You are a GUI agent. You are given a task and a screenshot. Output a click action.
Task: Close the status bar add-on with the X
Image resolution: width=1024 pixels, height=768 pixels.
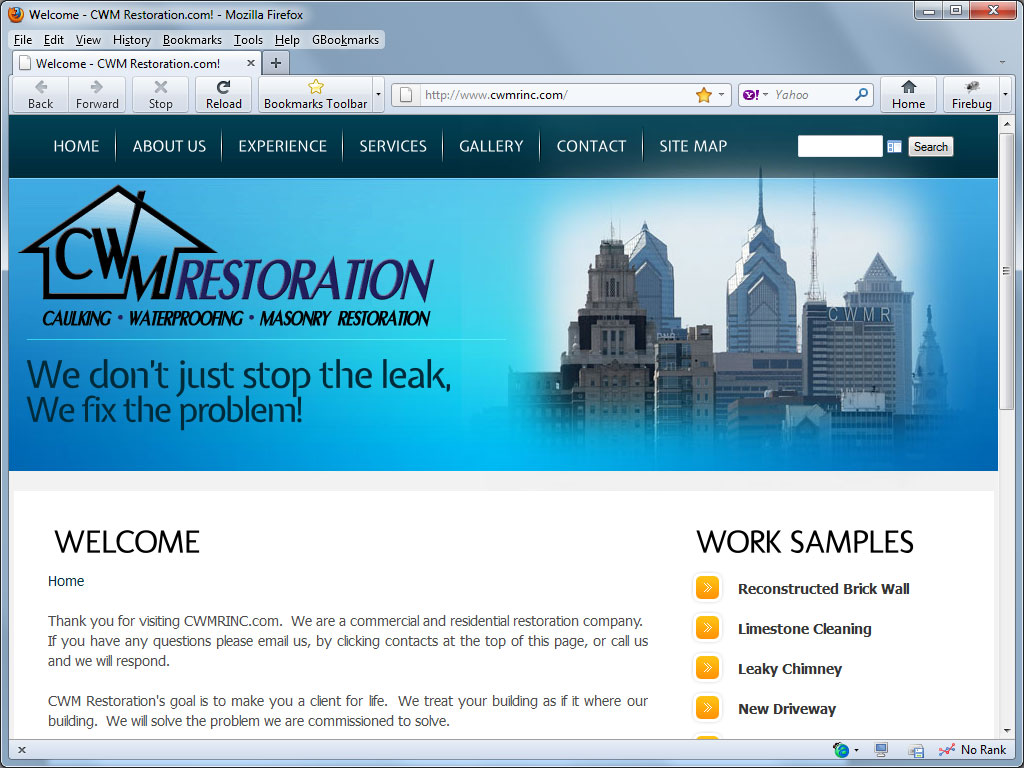[x=22, y=750]
